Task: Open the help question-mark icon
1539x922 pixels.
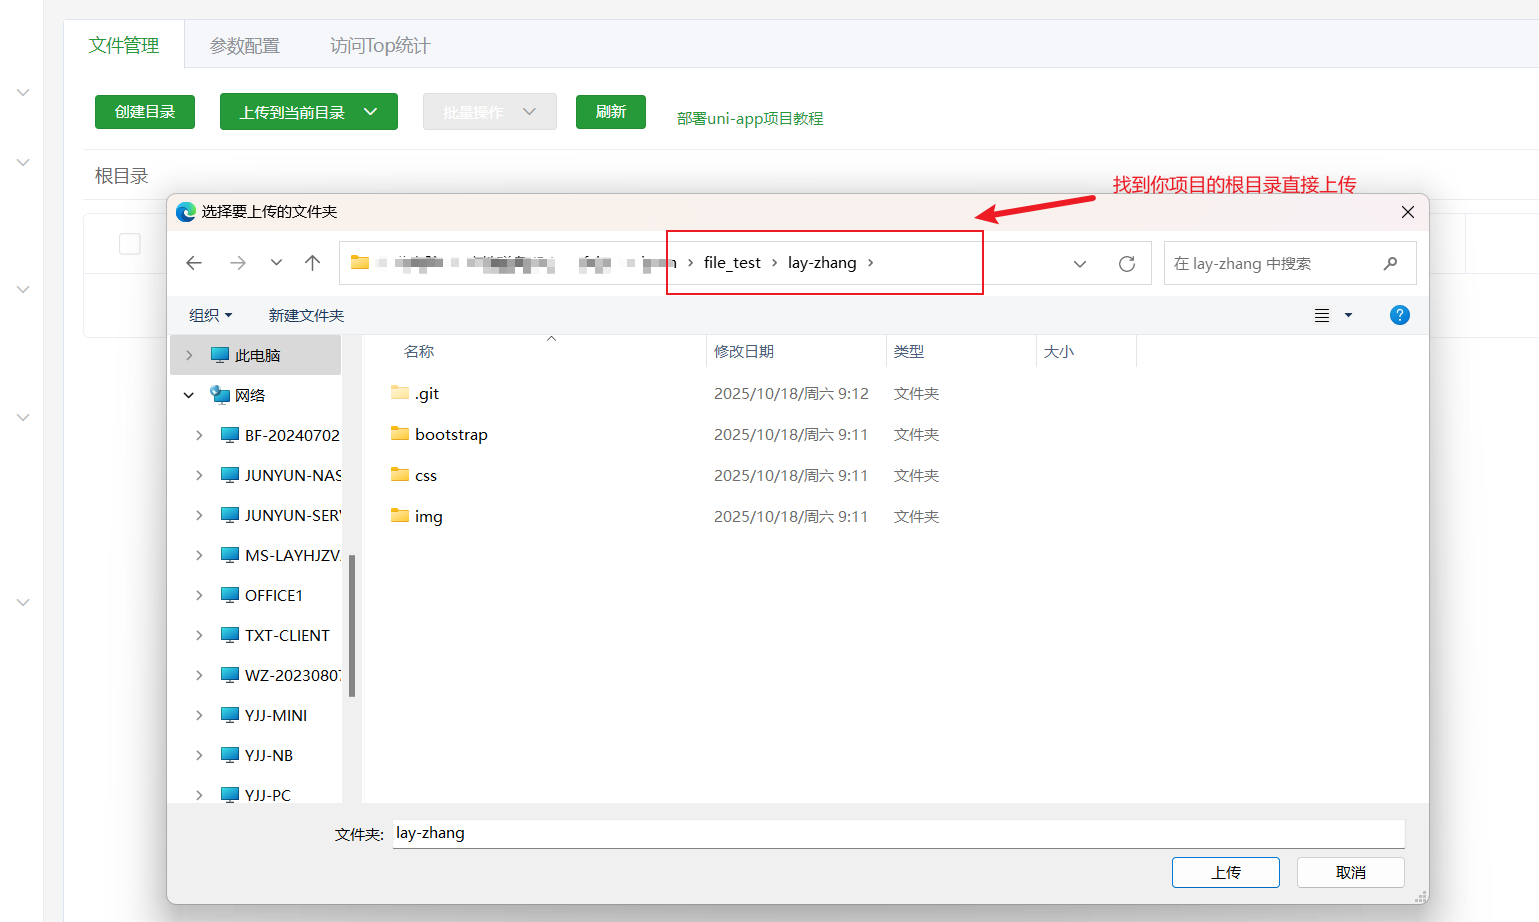Action: point(1399,314)
